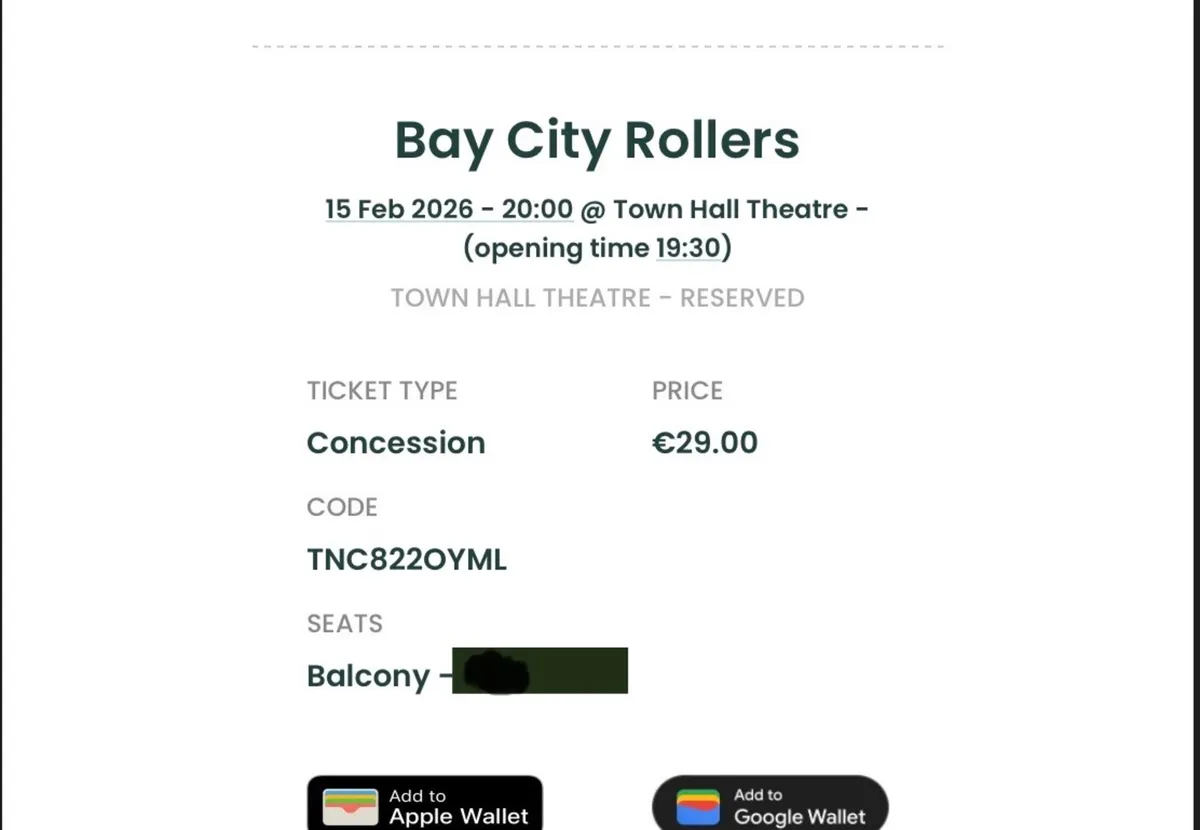Viewport: 1200px width, 830px height.
Task: Click the redacted seat number area
Action: coord(540,670)
